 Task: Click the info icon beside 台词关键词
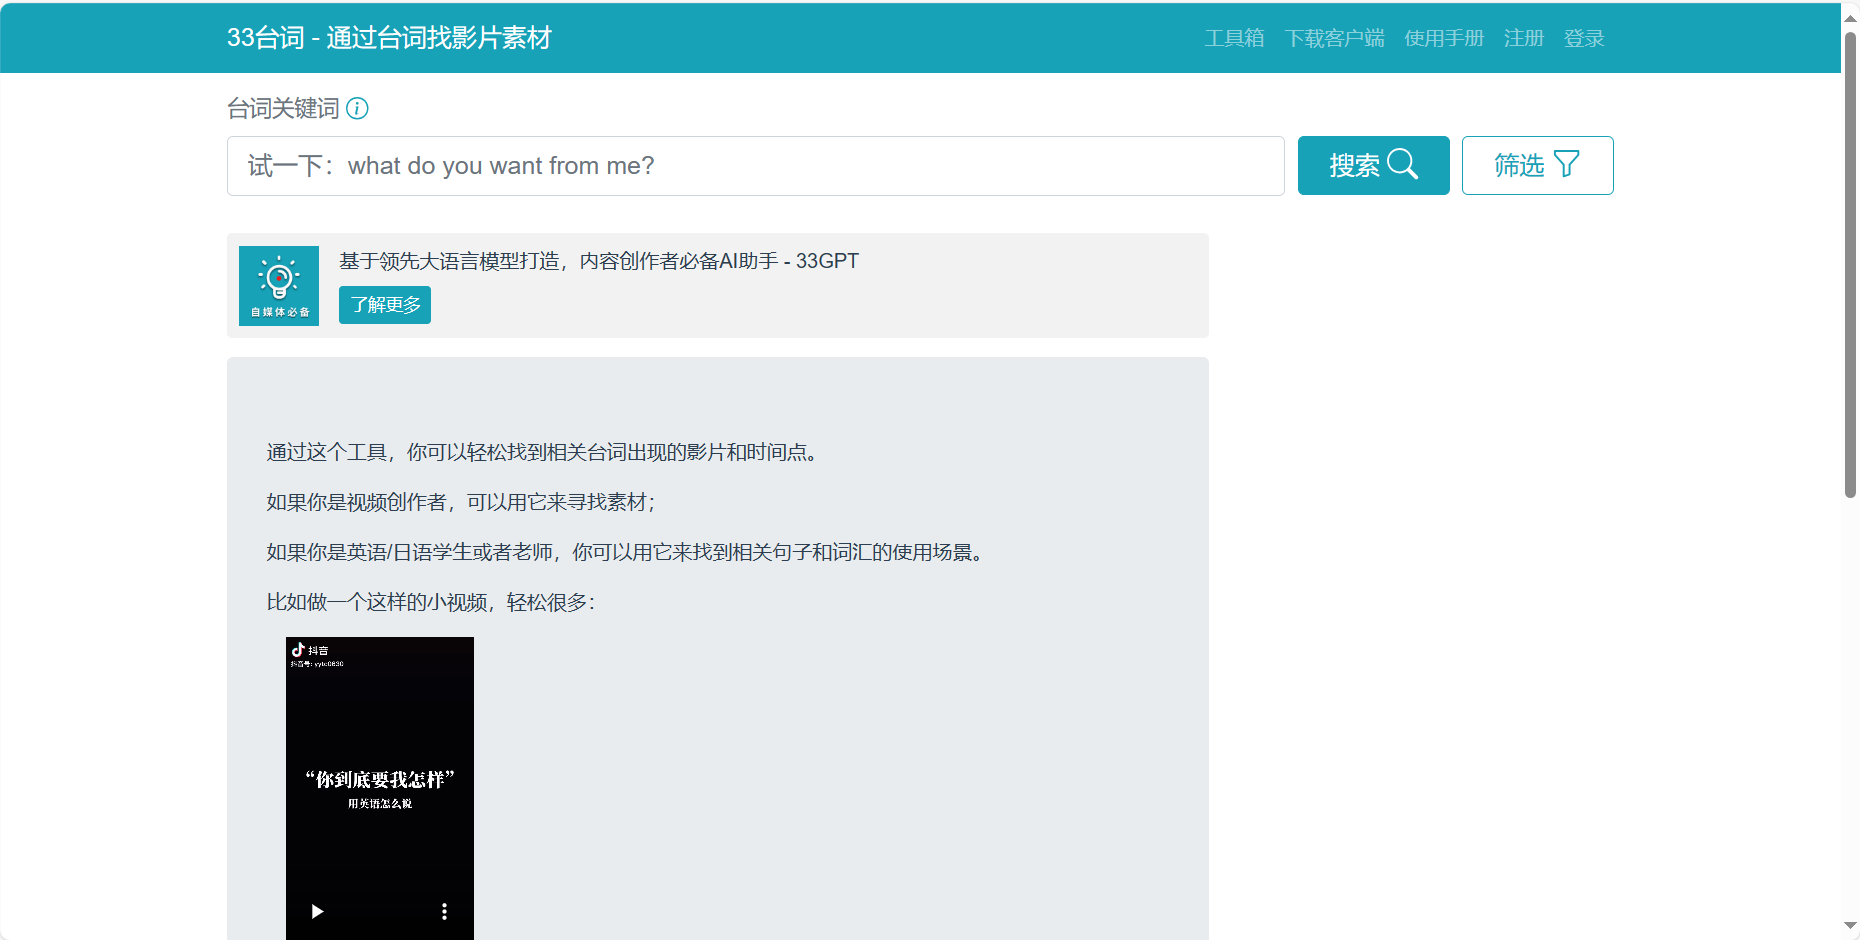(x=357, y=108)
